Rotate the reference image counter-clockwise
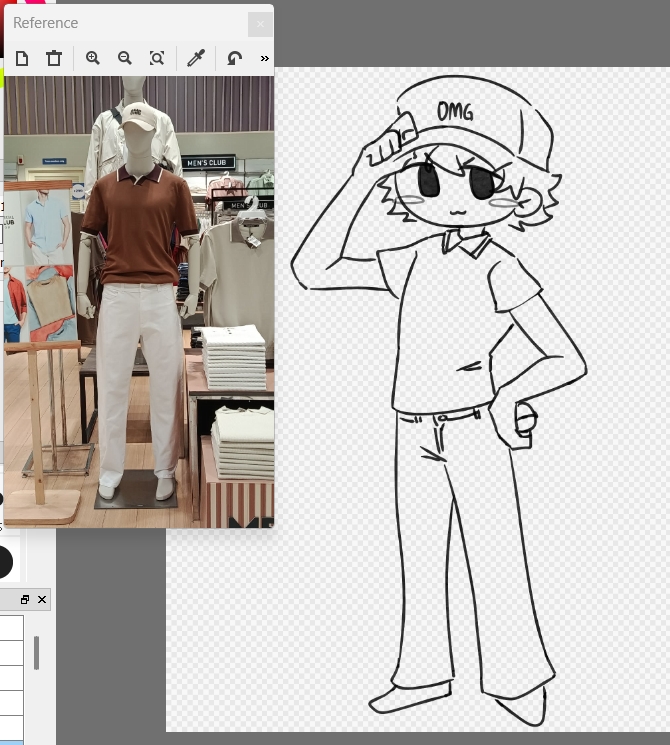 pyautogui.click(x=234, y=59)
